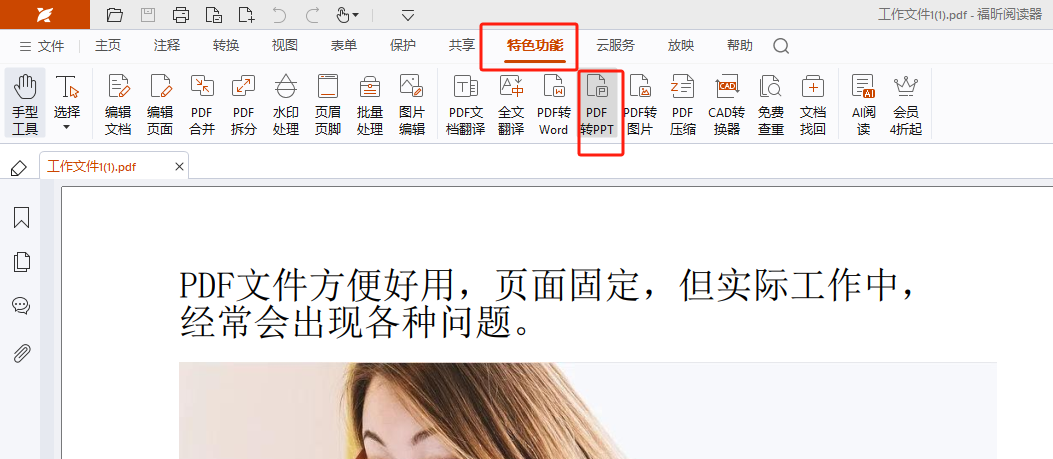Close the 工作文件1(1).pdf document tab
Image resolution: width=1053 pixels, height=459 pixels.
point(180,167)
